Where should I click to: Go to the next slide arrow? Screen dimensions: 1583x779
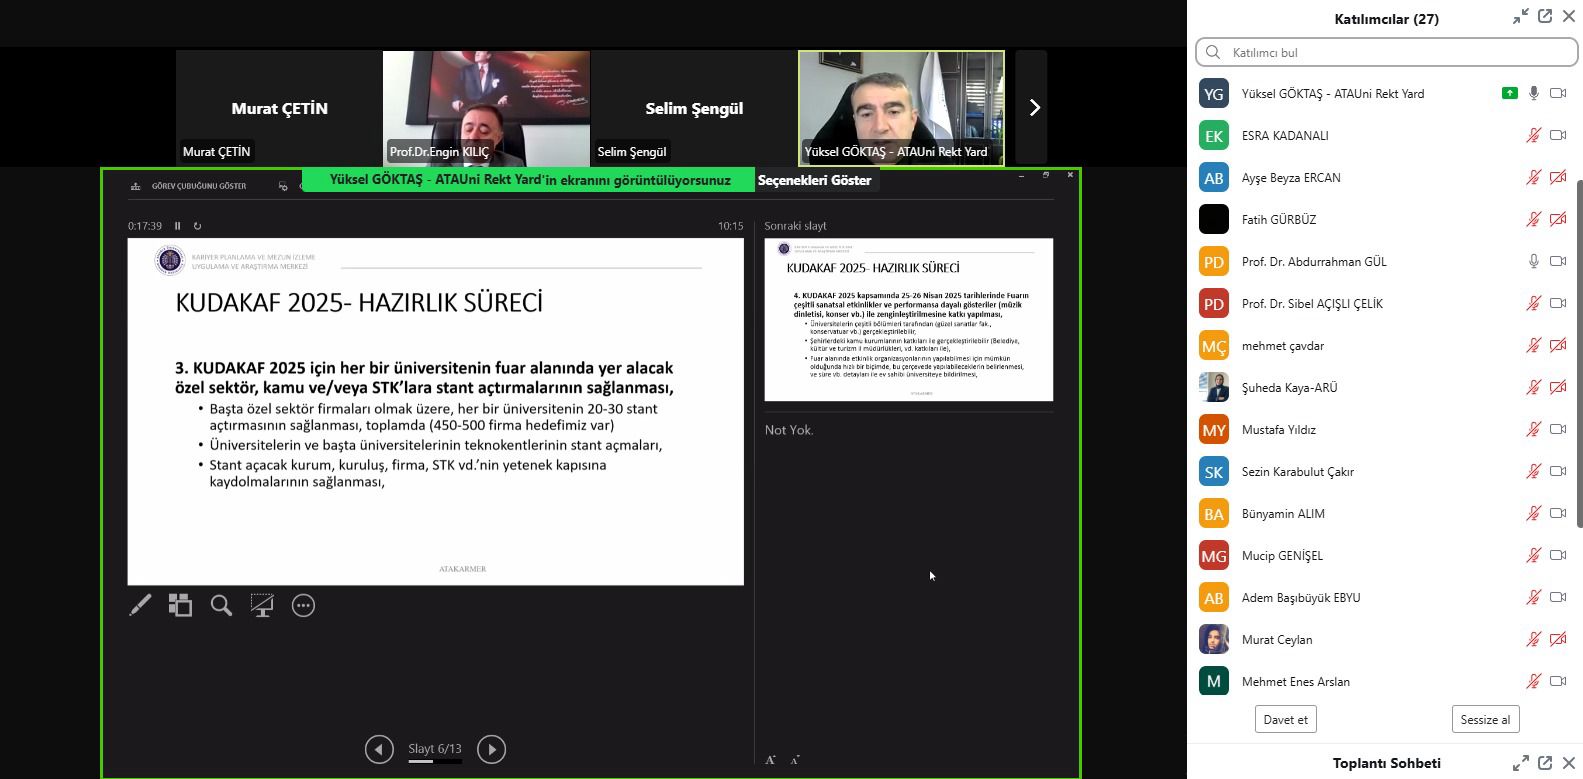coord(491,749)
